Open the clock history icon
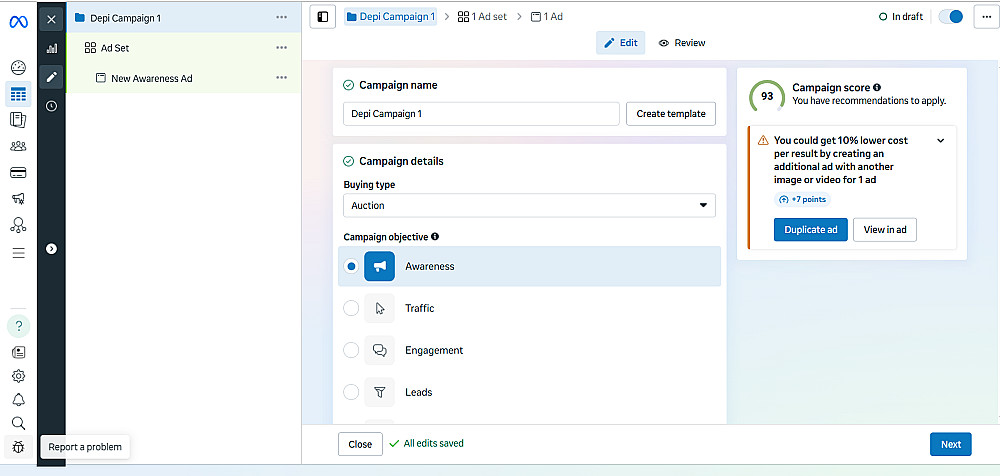 tap(51, 106)
